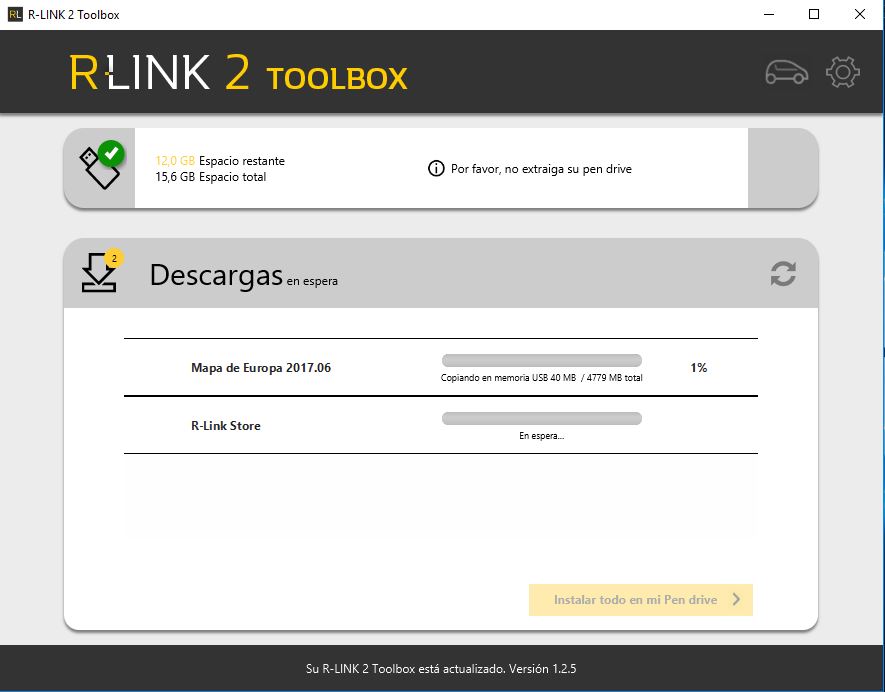
Task: Open settings gear icon
Action: pos(843,72)
